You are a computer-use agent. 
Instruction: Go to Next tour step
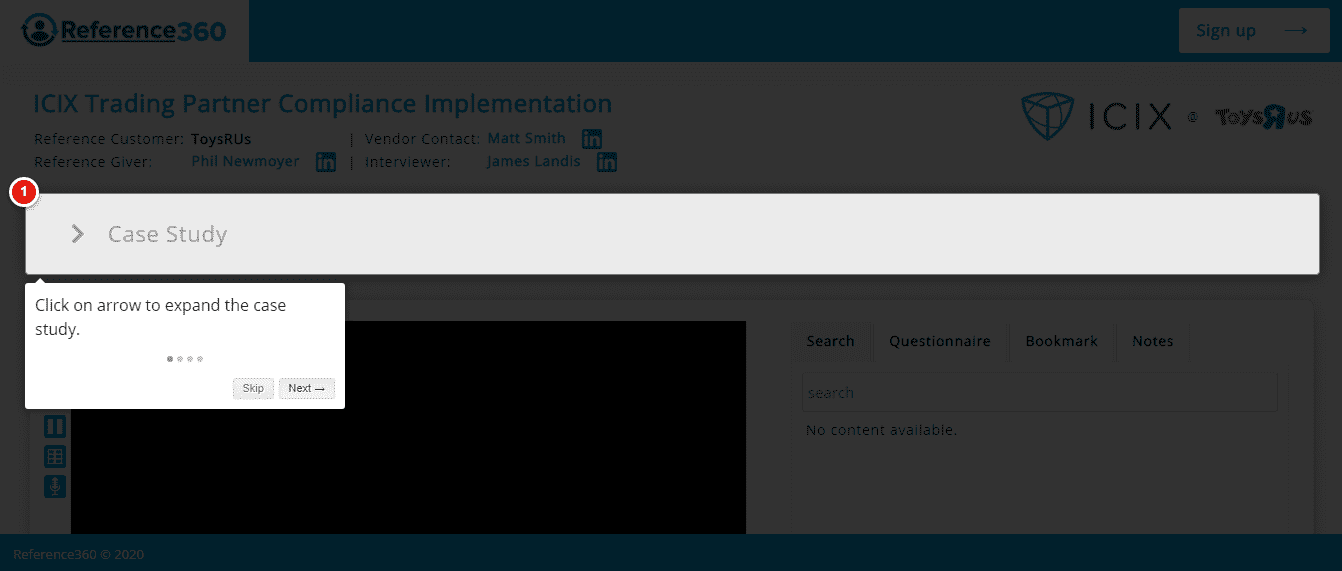[x=306, y=388]
